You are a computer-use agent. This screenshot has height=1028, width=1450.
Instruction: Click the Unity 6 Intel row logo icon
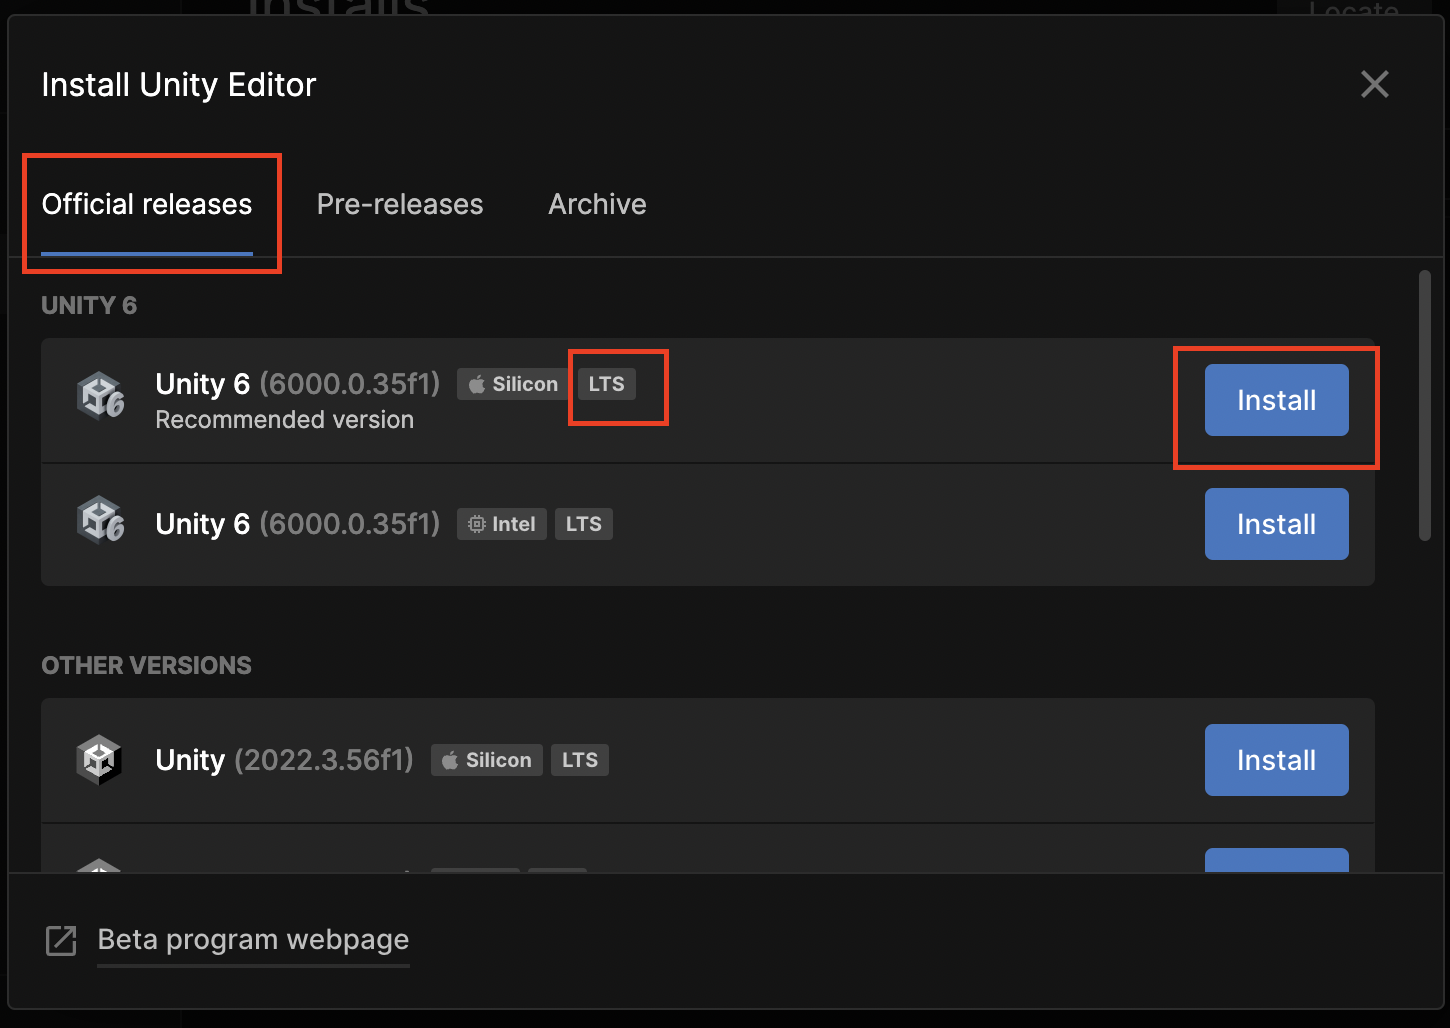tap(100, 520)
